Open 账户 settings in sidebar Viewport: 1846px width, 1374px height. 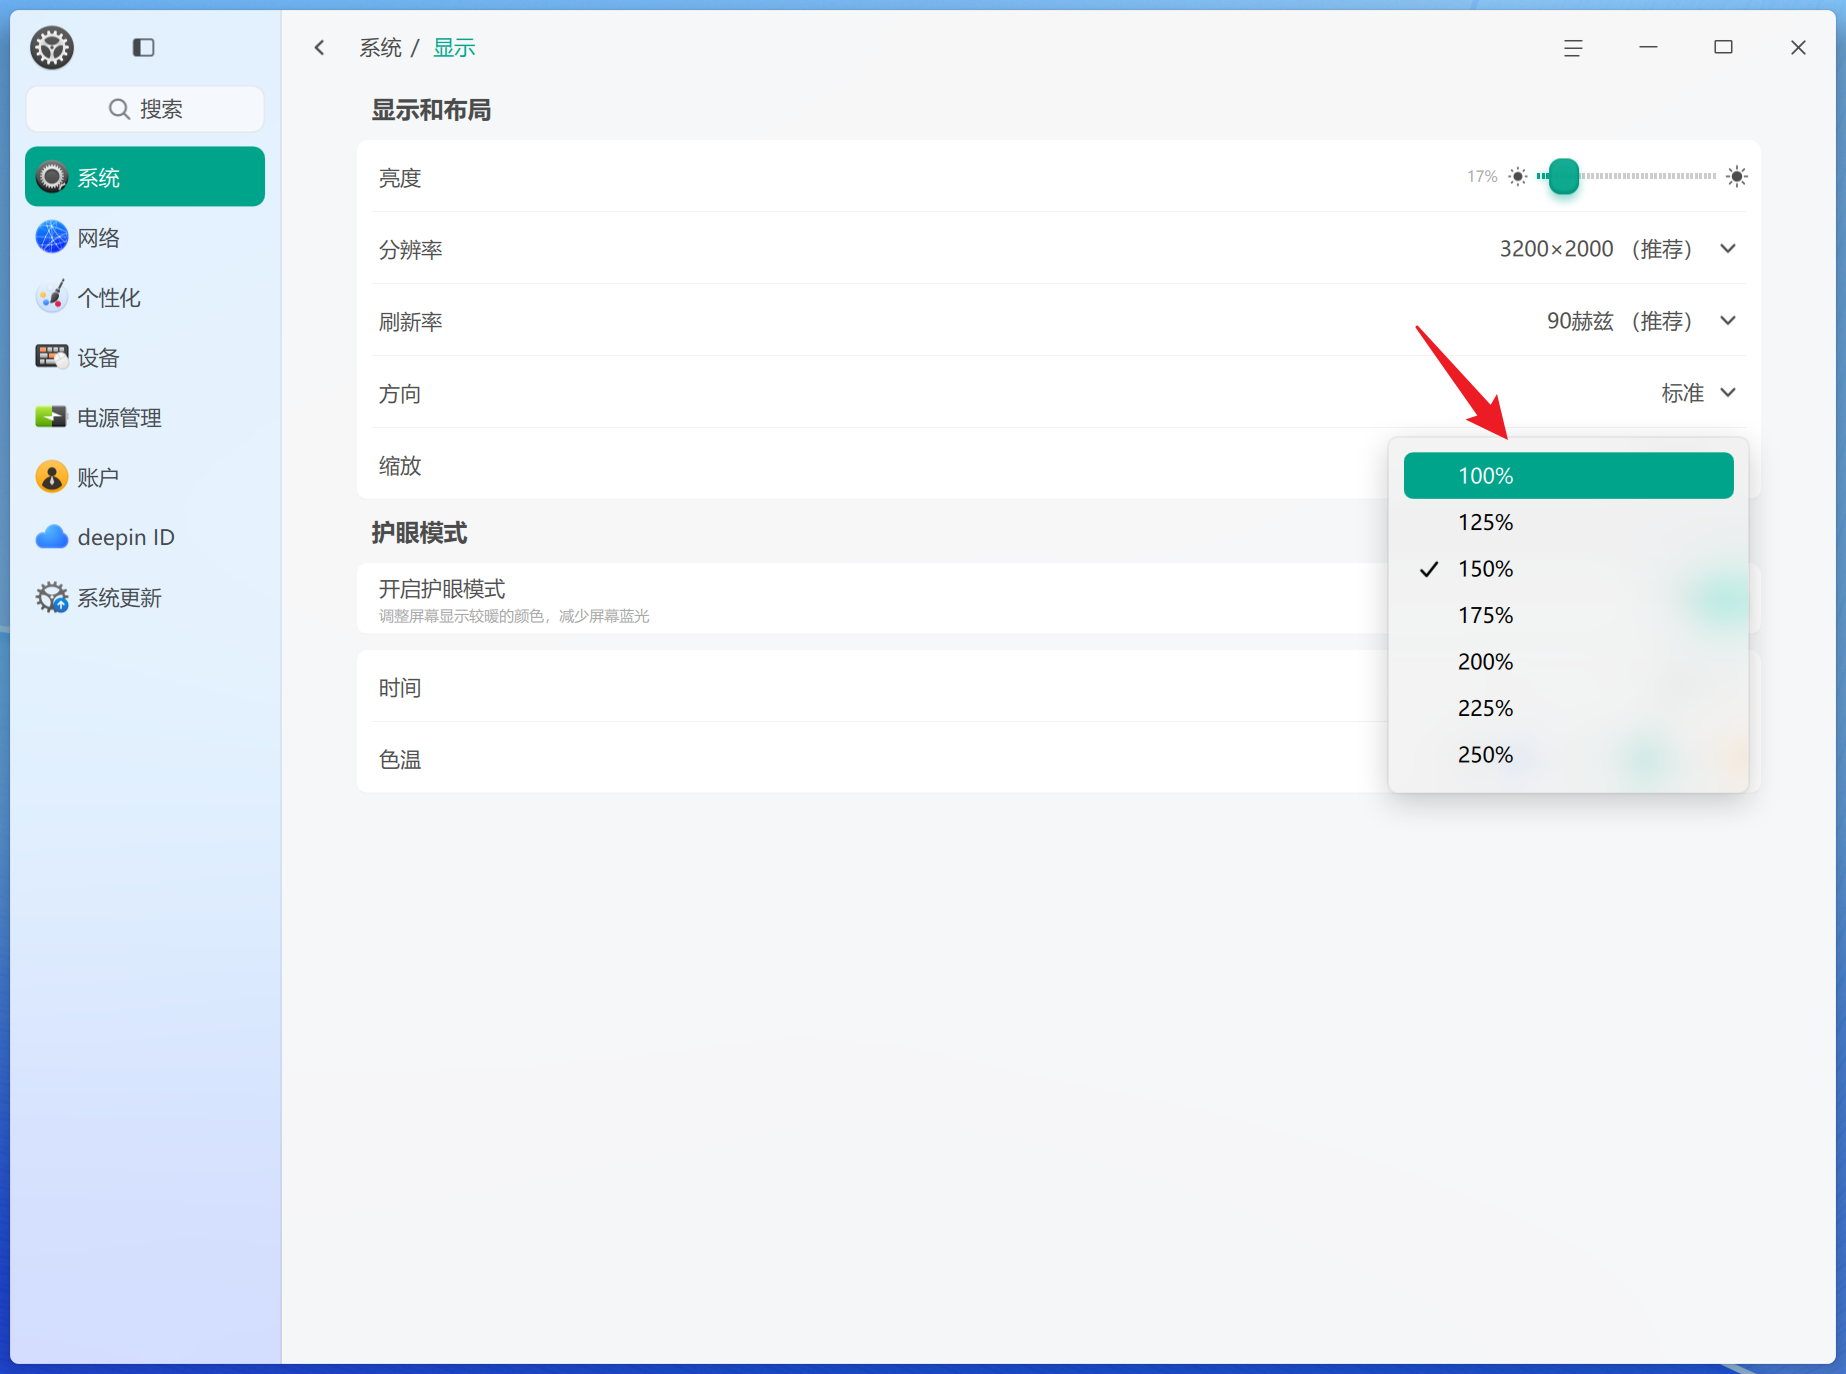(145, 477)
